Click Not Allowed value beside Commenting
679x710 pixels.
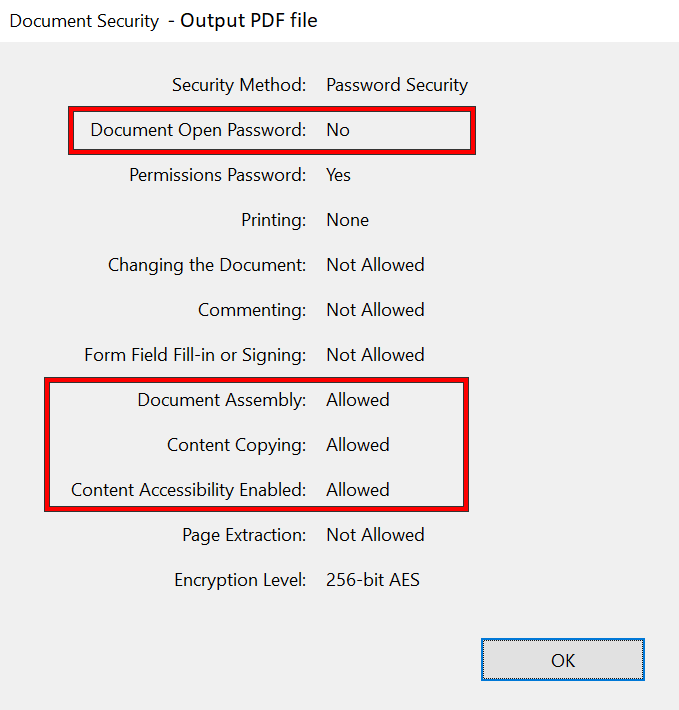[375, 310]
